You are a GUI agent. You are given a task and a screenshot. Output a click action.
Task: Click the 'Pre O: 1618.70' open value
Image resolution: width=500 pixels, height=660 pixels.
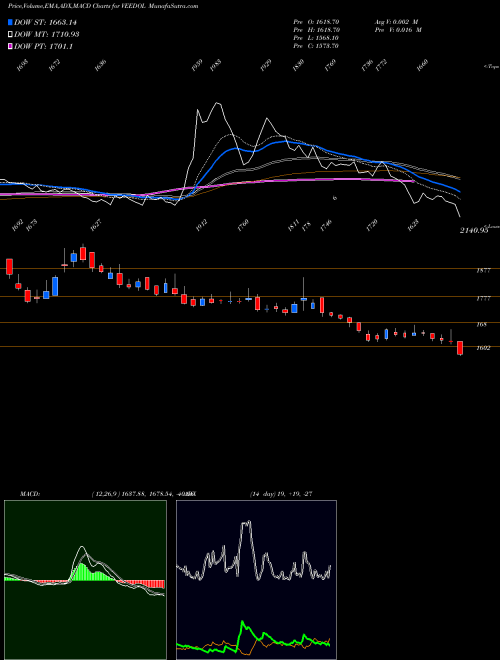pos(316,21)
